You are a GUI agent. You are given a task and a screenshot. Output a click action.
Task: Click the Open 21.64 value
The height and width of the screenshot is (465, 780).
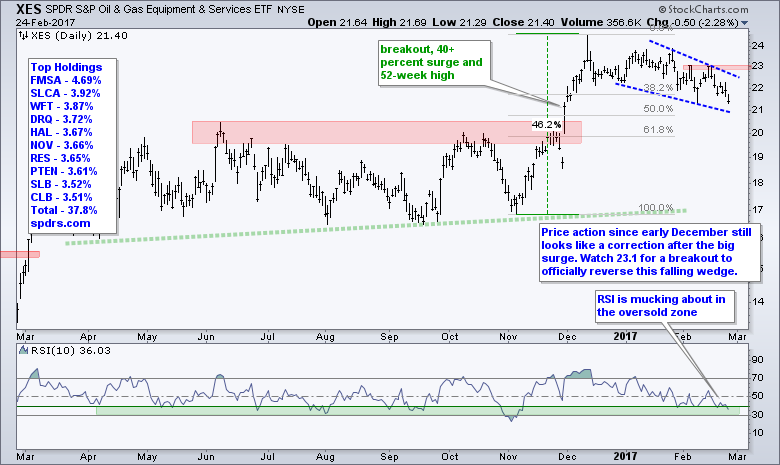[337, 22]
